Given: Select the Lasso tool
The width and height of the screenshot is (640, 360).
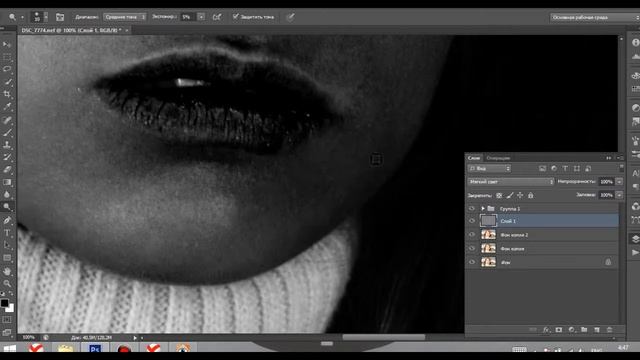Looking at the screenshot, I should click(7, 69).
